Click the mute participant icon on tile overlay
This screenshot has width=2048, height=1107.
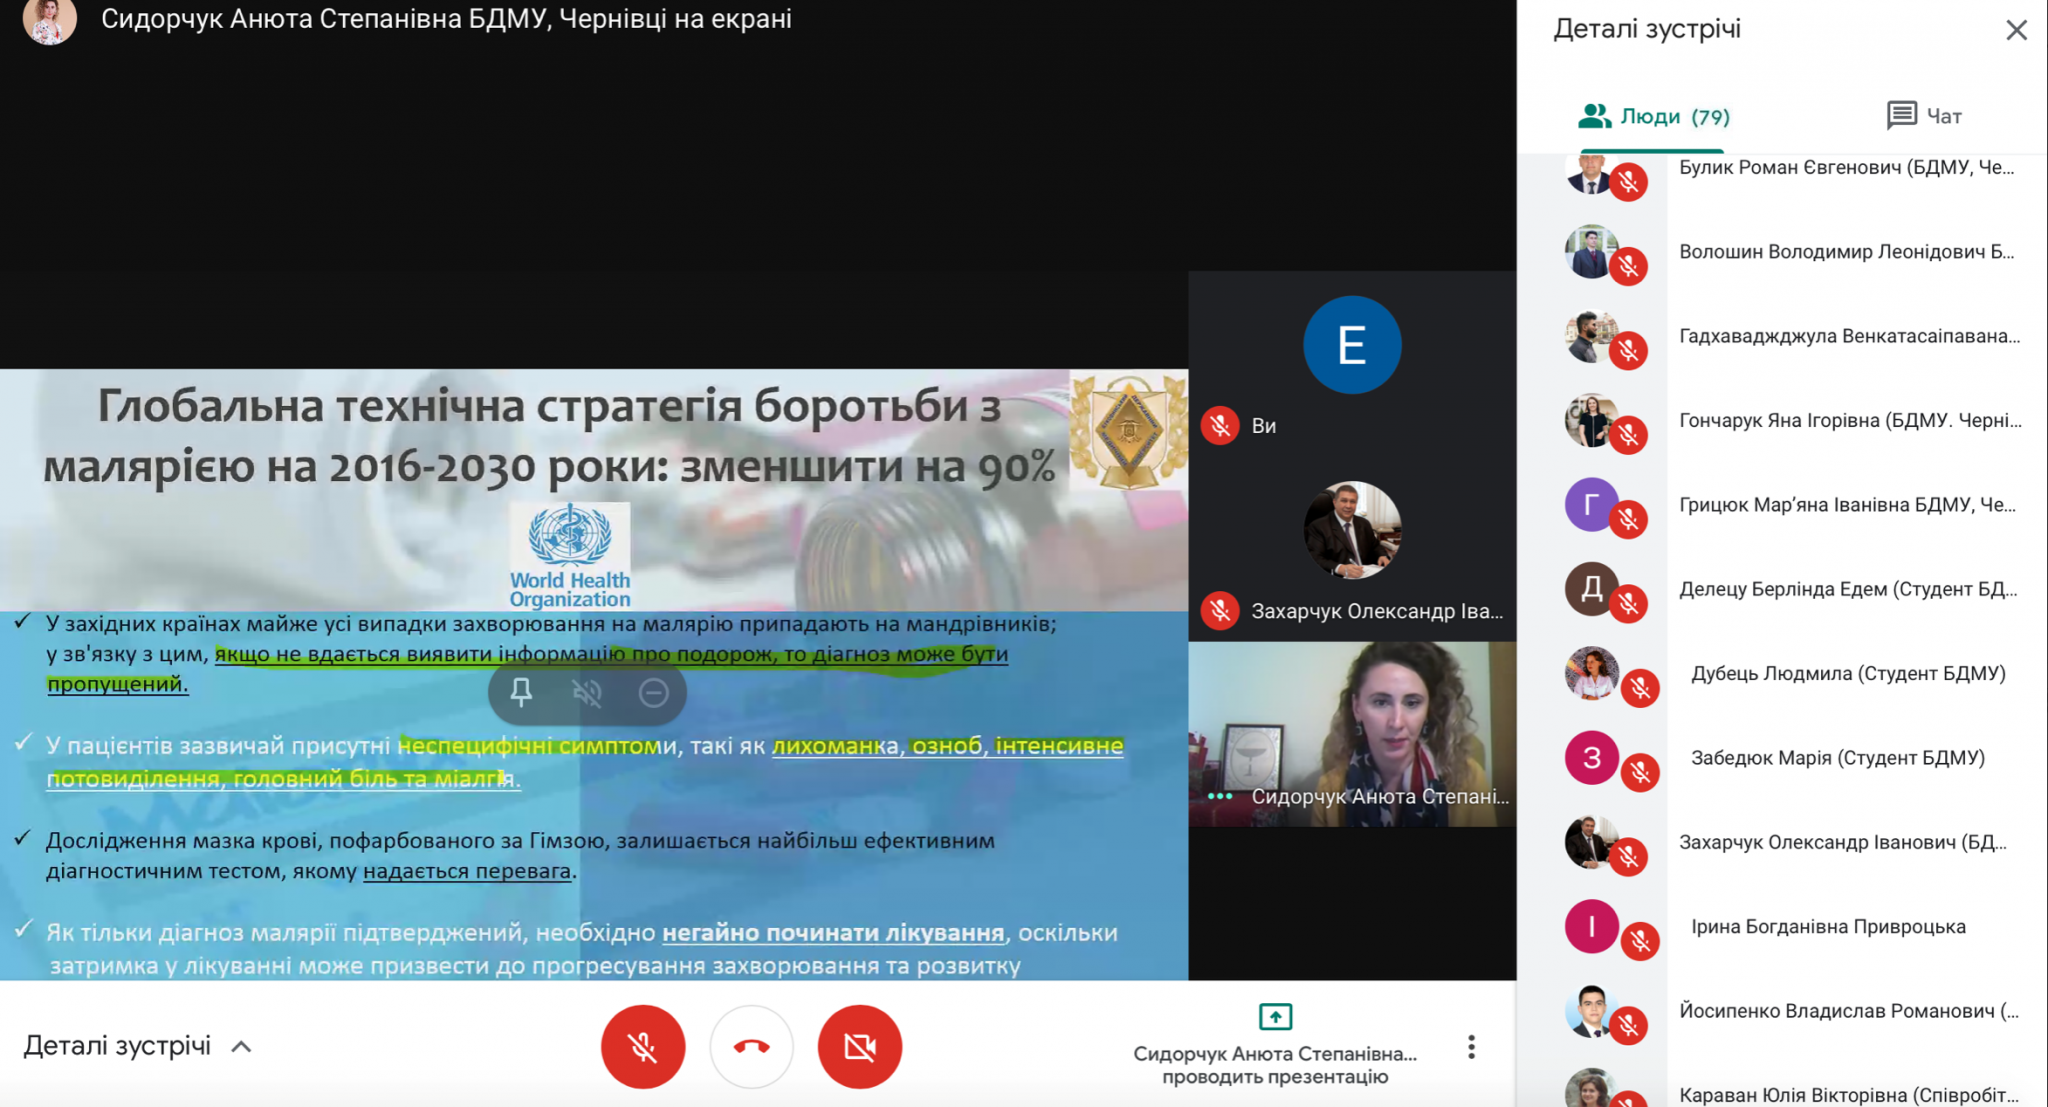pyautogui.click(x=587, y=692)
